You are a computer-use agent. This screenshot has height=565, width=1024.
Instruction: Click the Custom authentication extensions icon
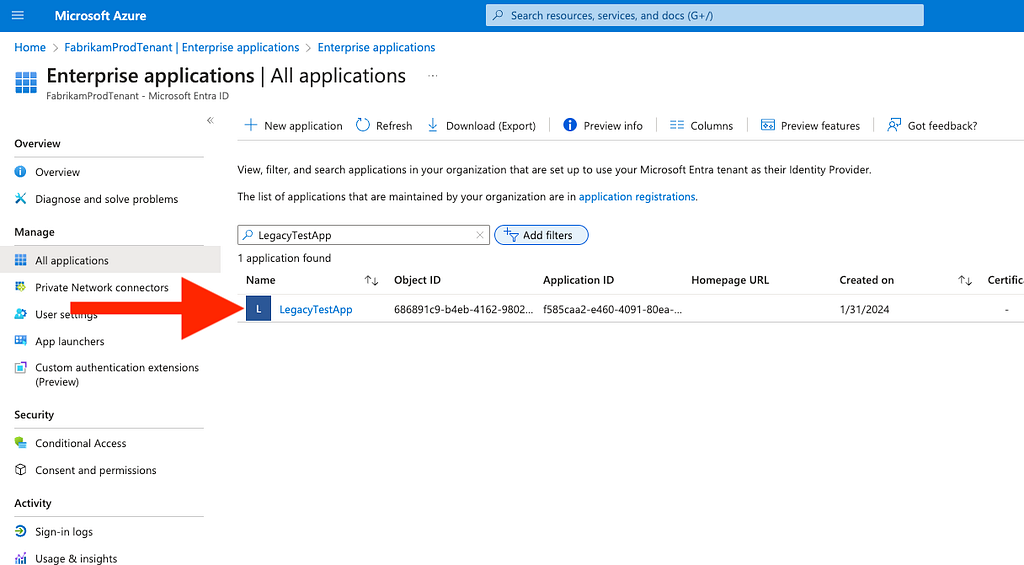point(20,367)
